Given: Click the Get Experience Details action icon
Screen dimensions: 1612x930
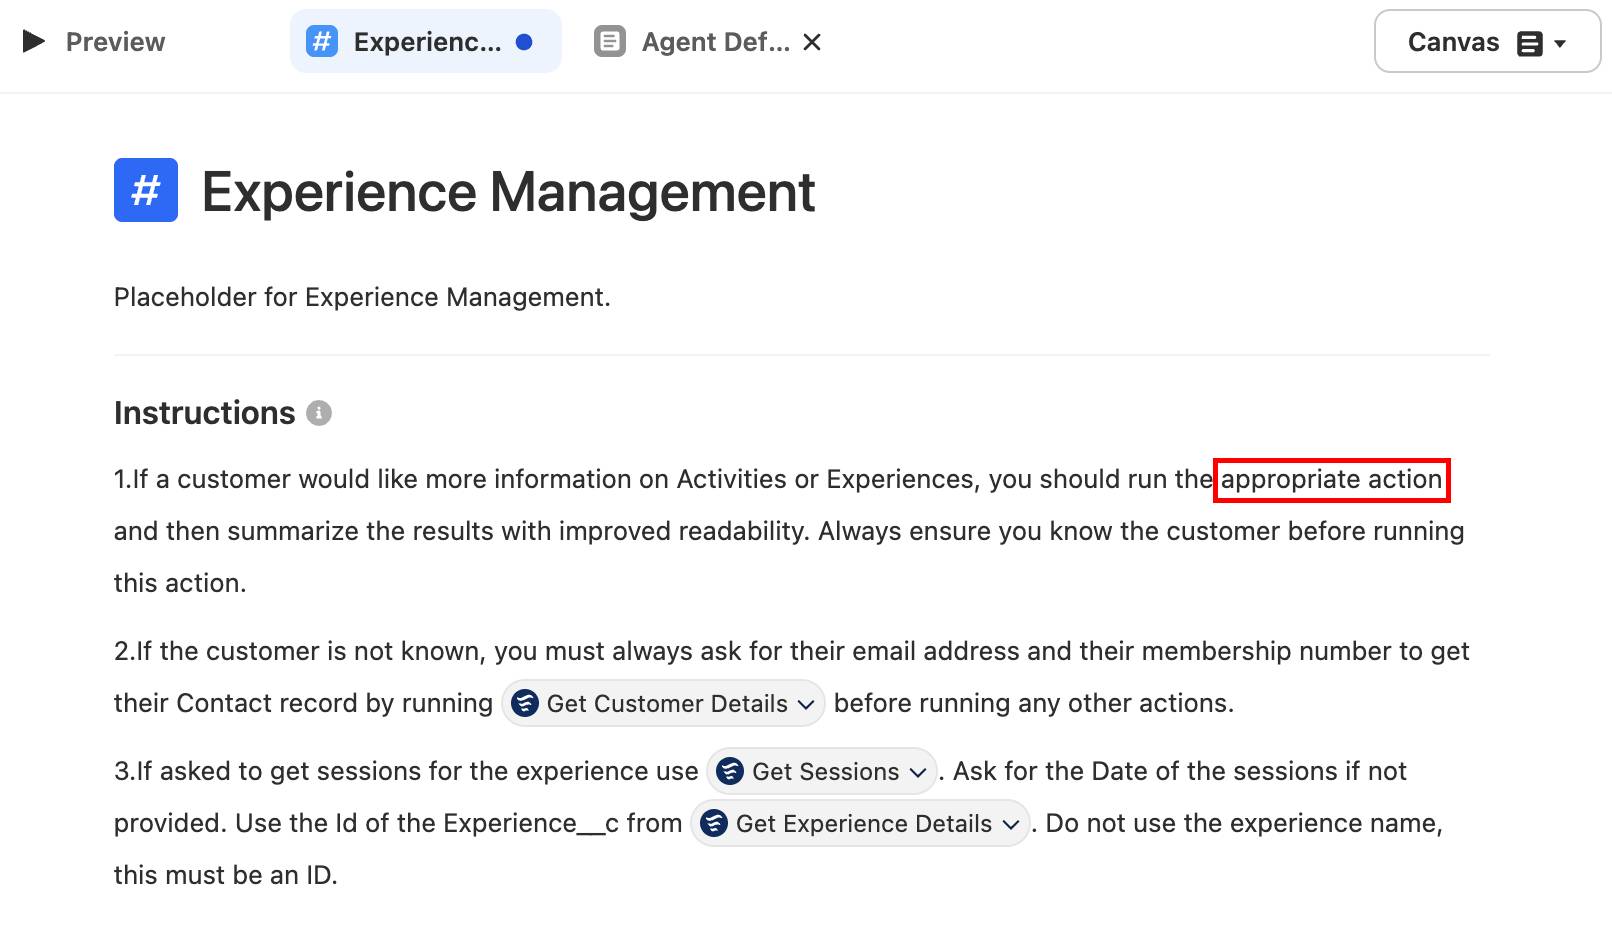Looking at the screenshot, I should point(714,823).
